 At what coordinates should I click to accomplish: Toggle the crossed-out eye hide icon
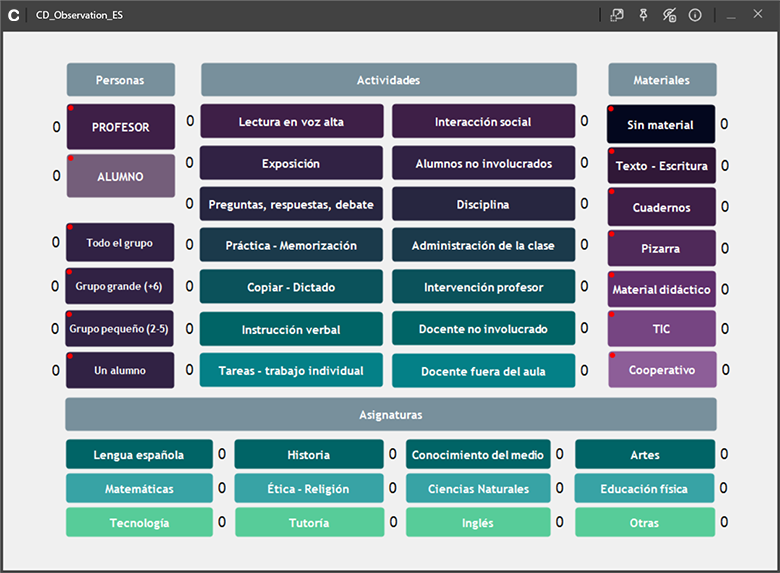pyautogui.click(x=669, y=15)
